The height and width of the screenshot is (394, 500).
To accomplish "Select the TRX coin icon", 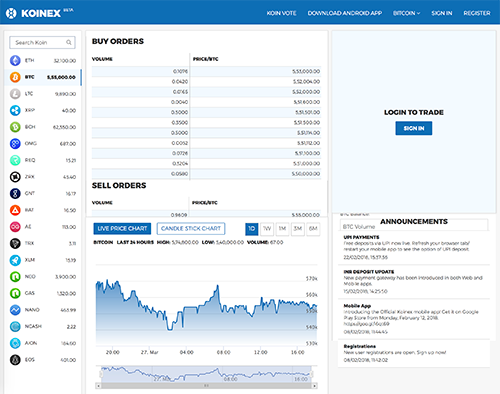I will (x=15, y=243).
